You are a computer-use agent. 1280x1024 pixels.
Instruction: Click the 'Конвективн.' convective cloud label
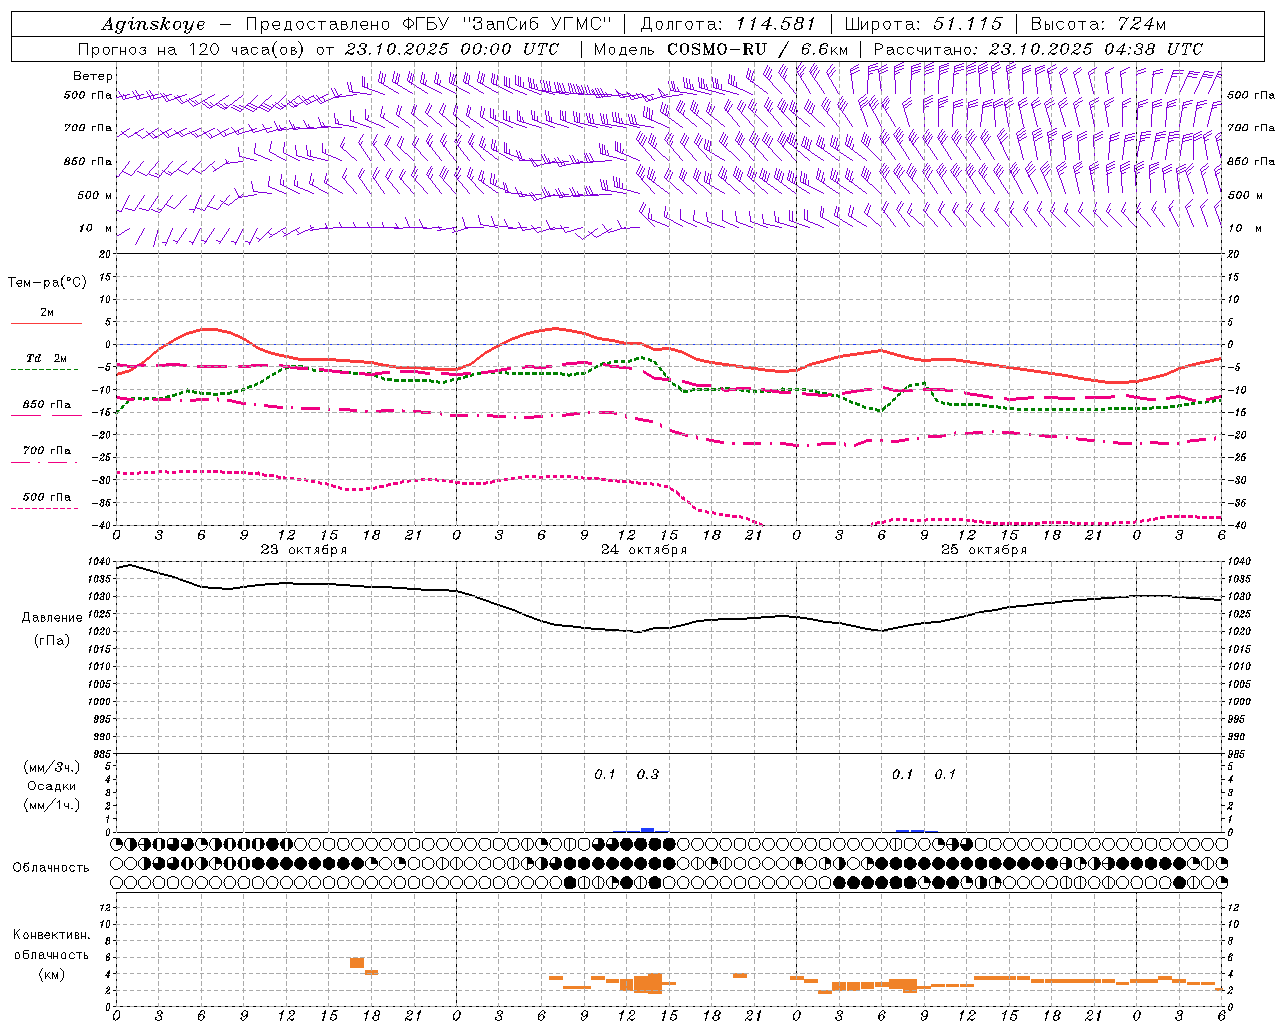coord(52,935)
